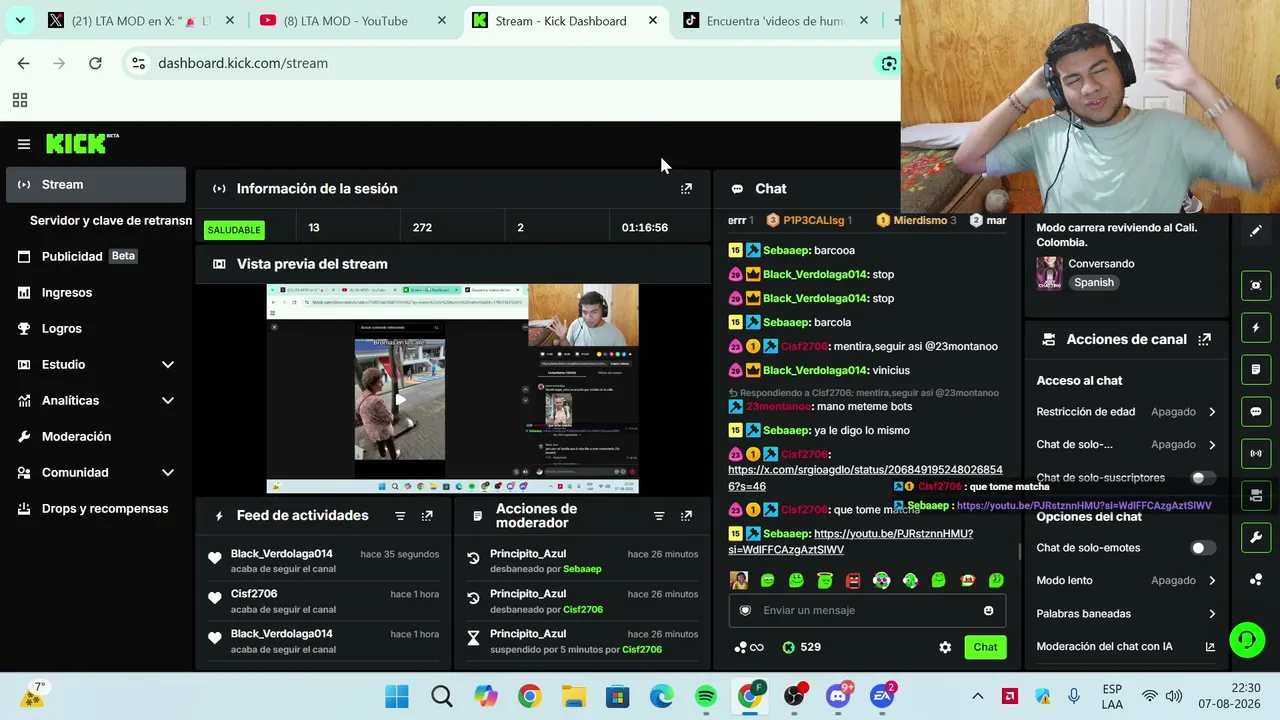This screenshot has width=1280, height=720.
Task: Expand the Comunidad sidebar section
Action: 168,473
